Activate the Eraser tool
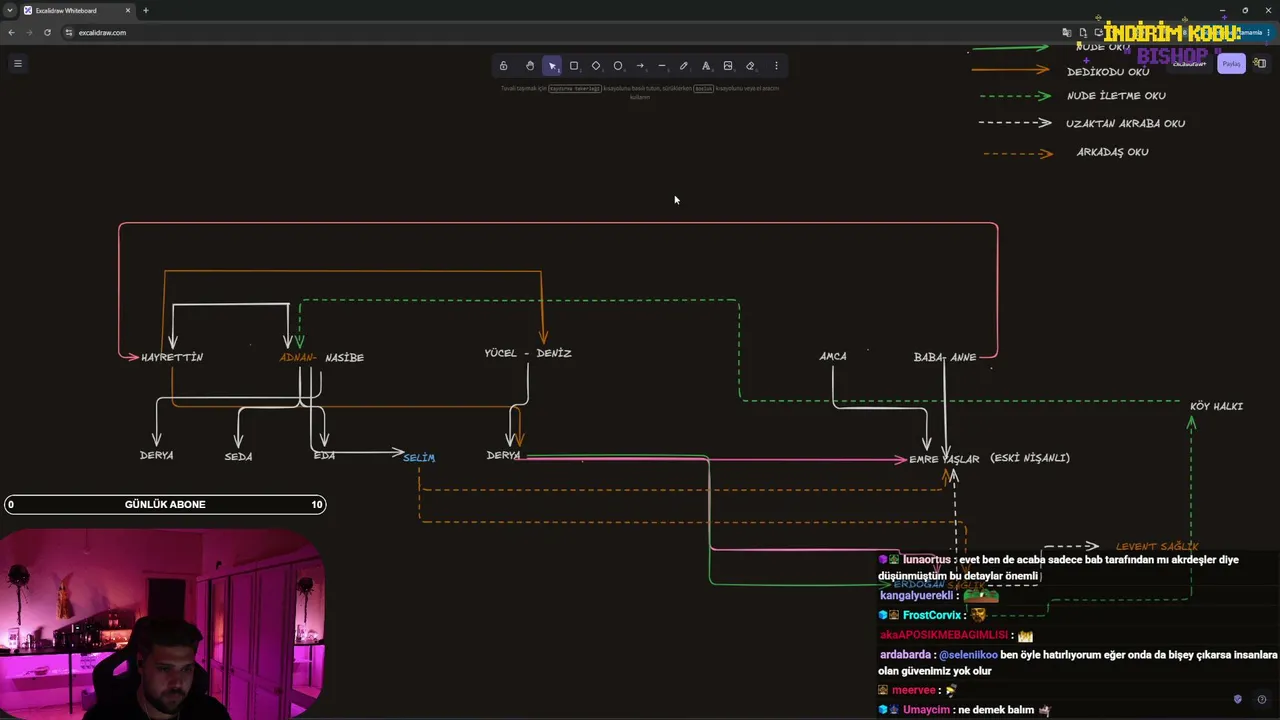This screenshot has height=720, width=1280. tap(750, 66)
